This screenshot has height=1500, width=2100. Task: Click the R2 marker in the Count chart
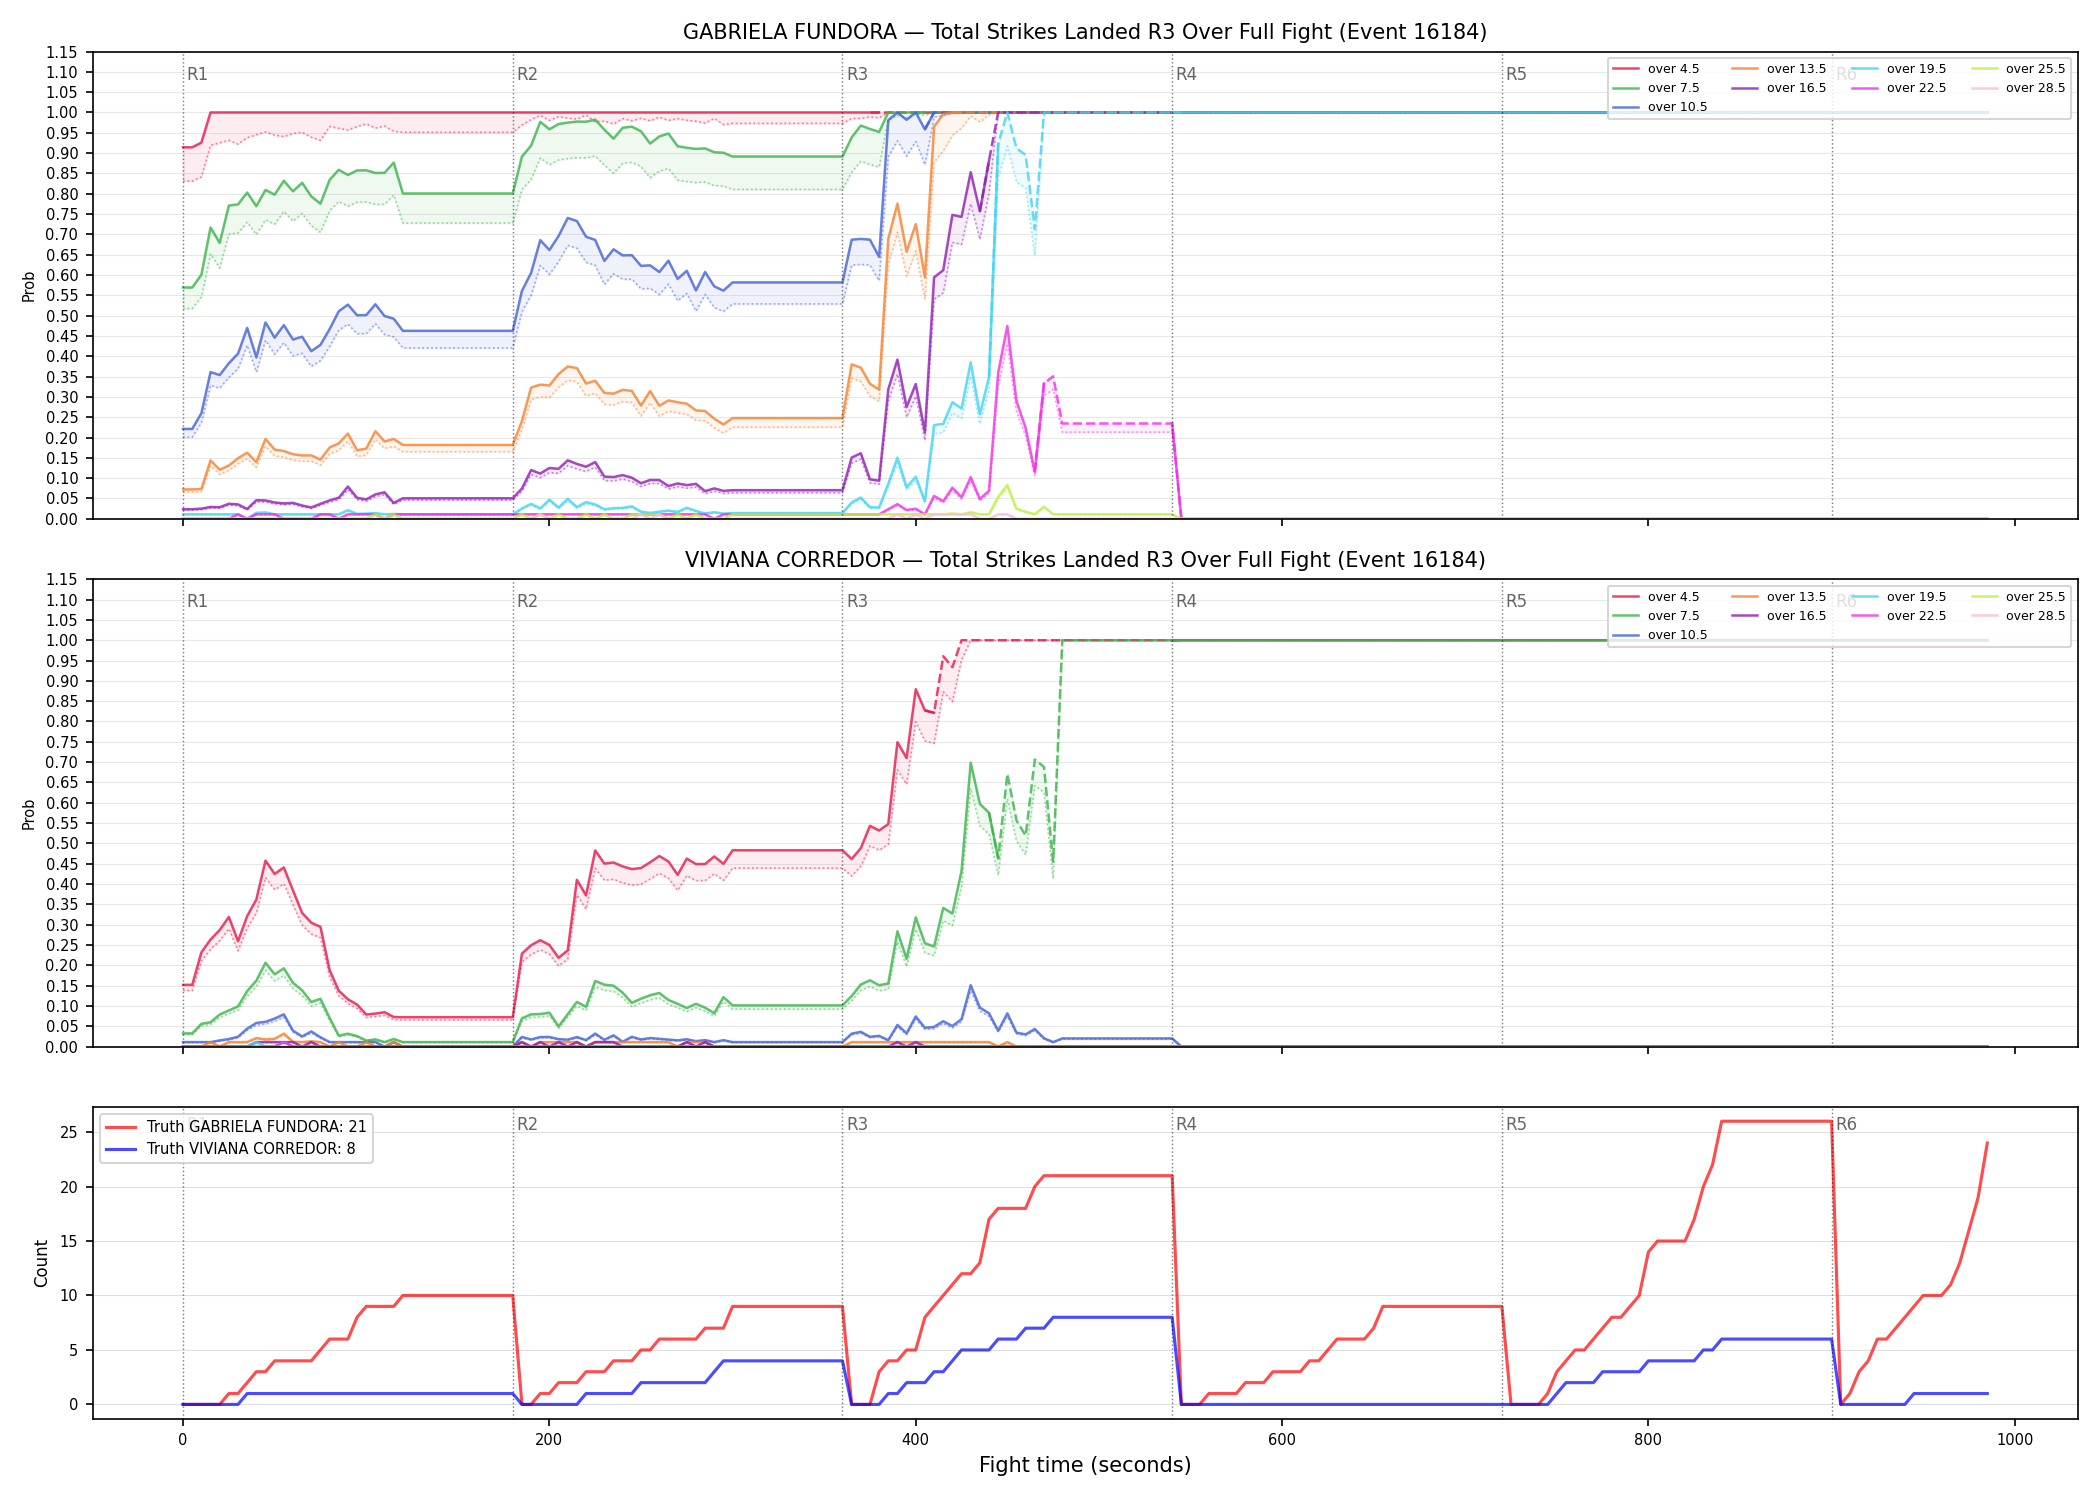click(x=527, y=1124)
